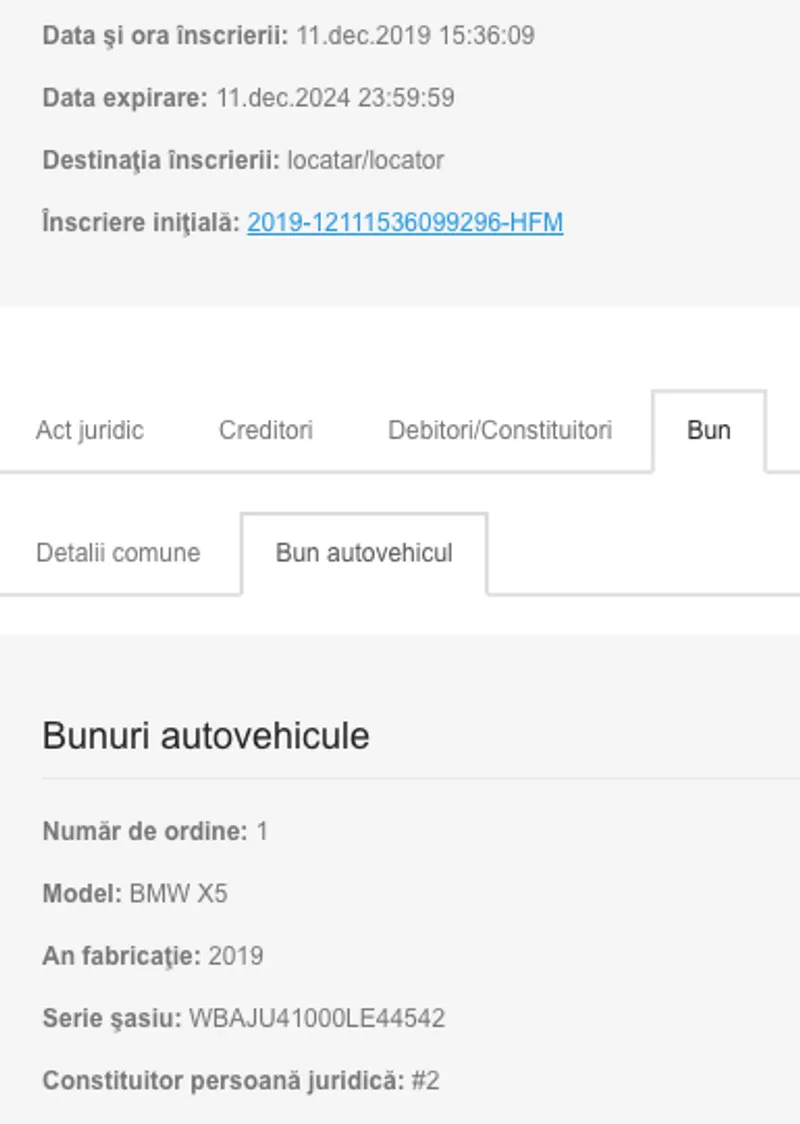Click the Număr de ordine label
This screenshot has height=1124, width=800.
pos(144,831)
